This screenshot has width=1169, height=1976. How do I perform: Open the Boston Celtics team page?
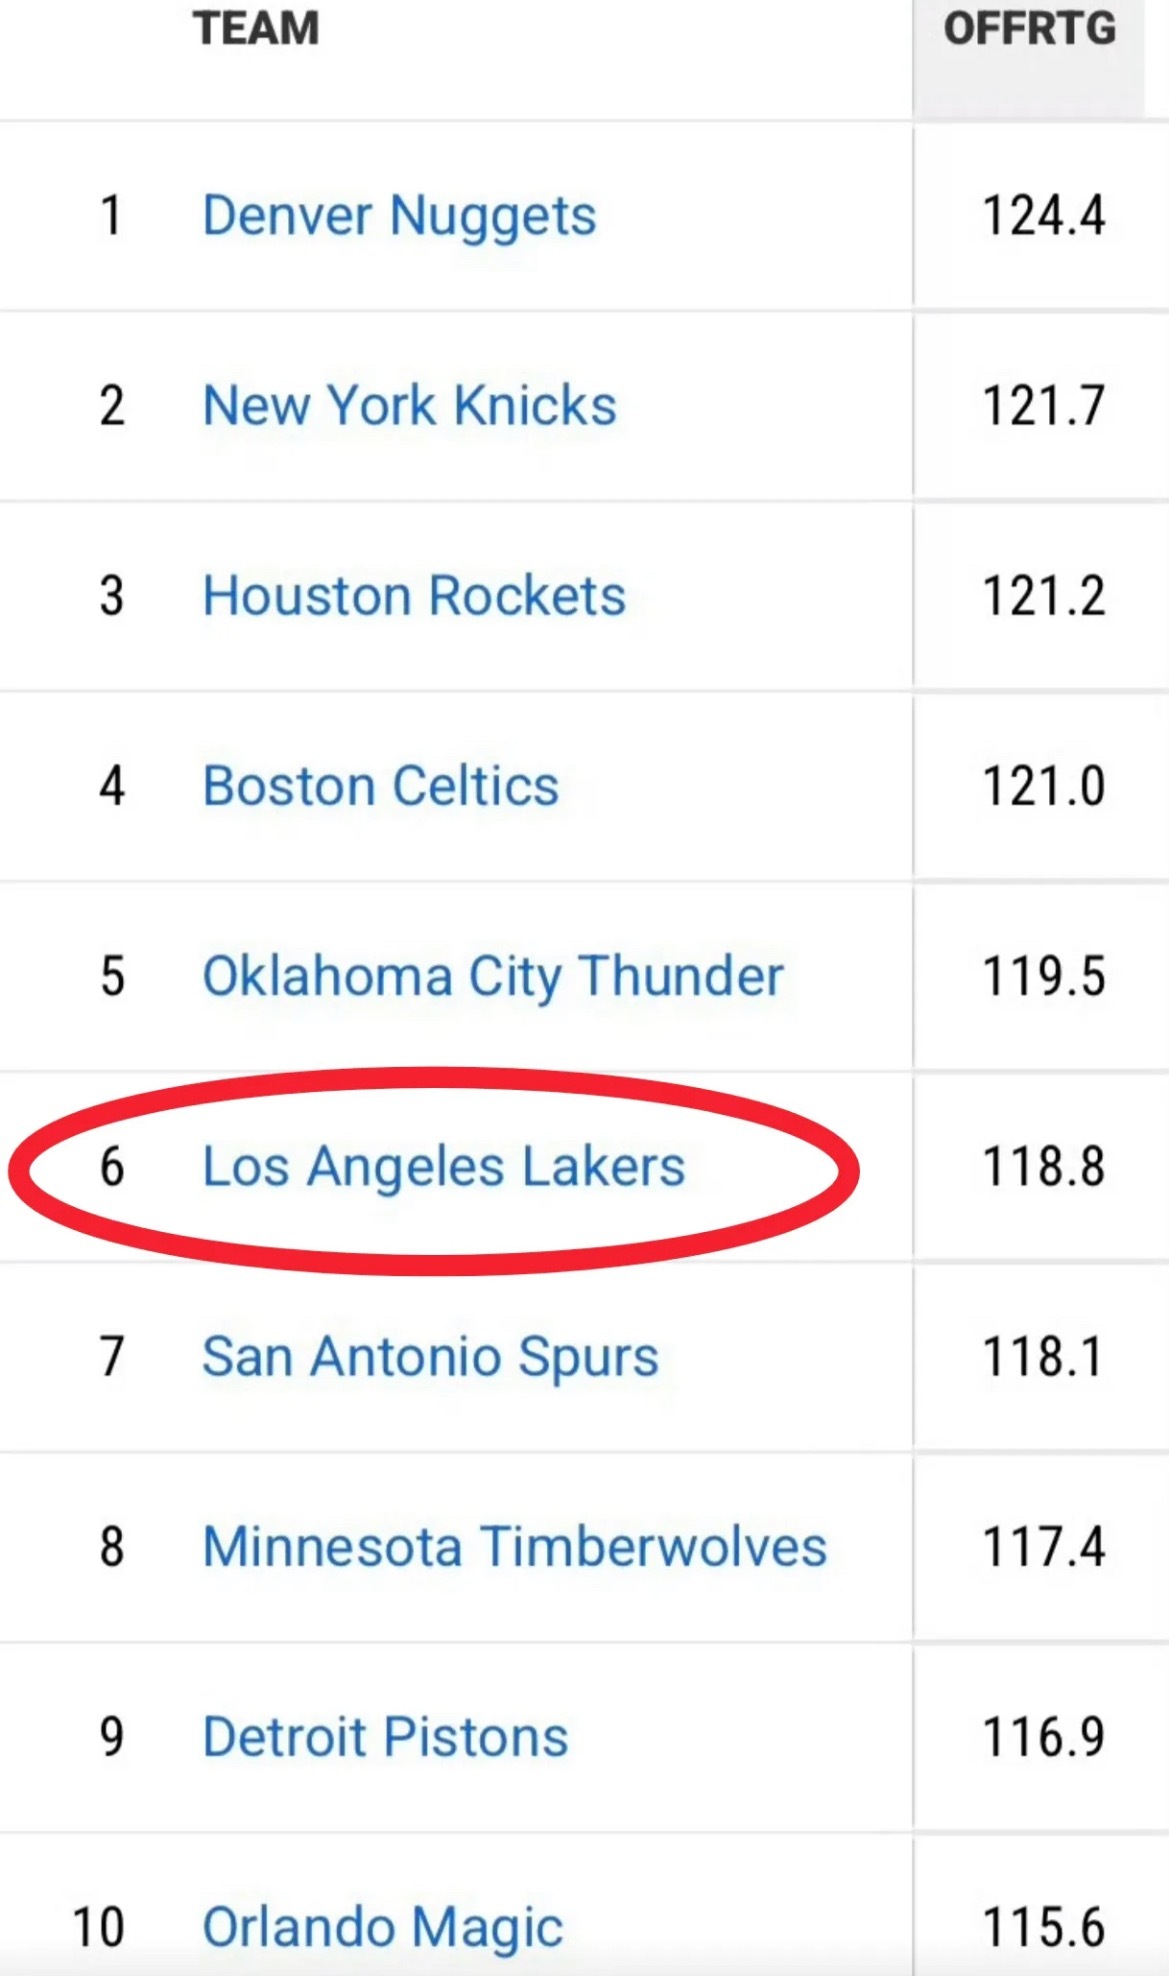[381, 785]
